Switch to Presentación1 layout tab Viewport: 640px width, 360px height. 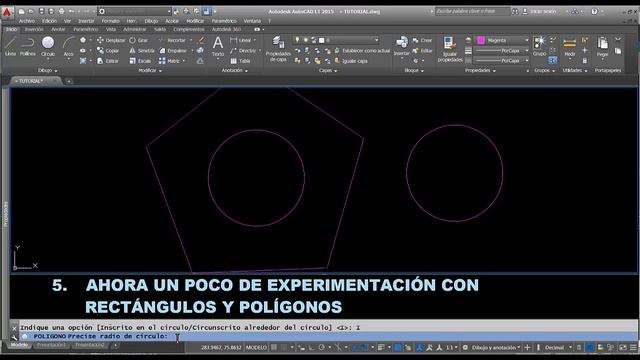coord(51,345)
